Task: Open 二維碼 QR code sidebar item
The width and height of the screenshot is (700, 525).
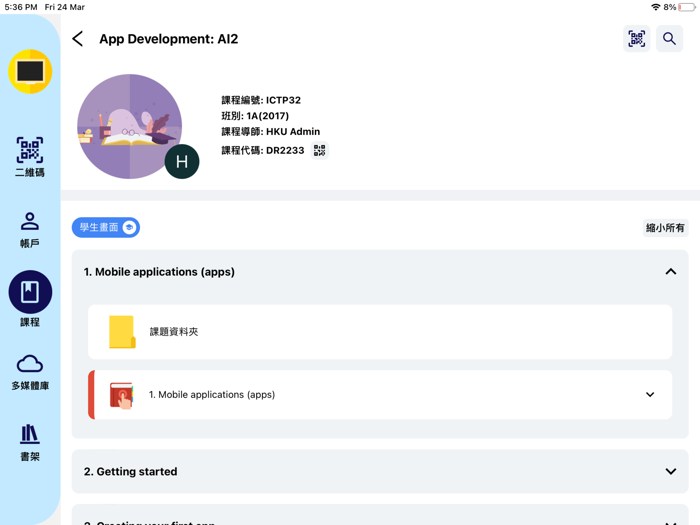Action: coord(30,157)
